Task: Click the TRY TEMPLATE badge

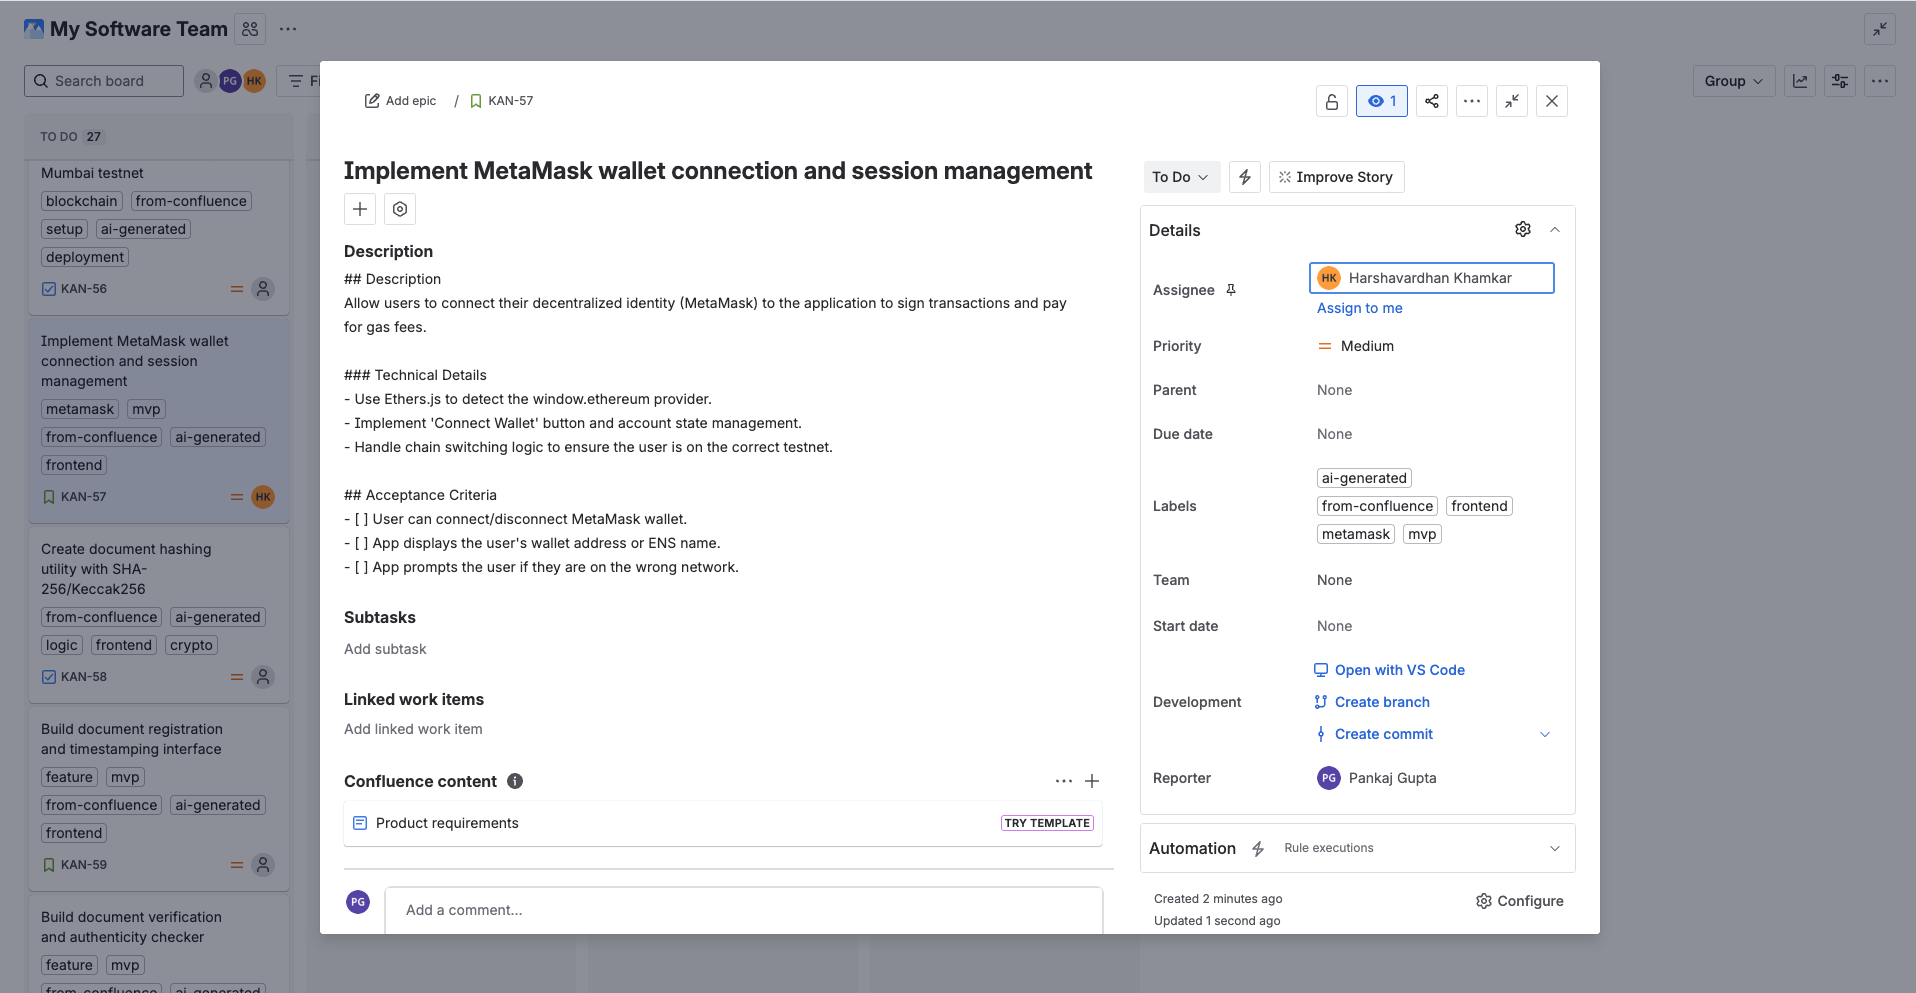Action: click(x=1047, y=823)
